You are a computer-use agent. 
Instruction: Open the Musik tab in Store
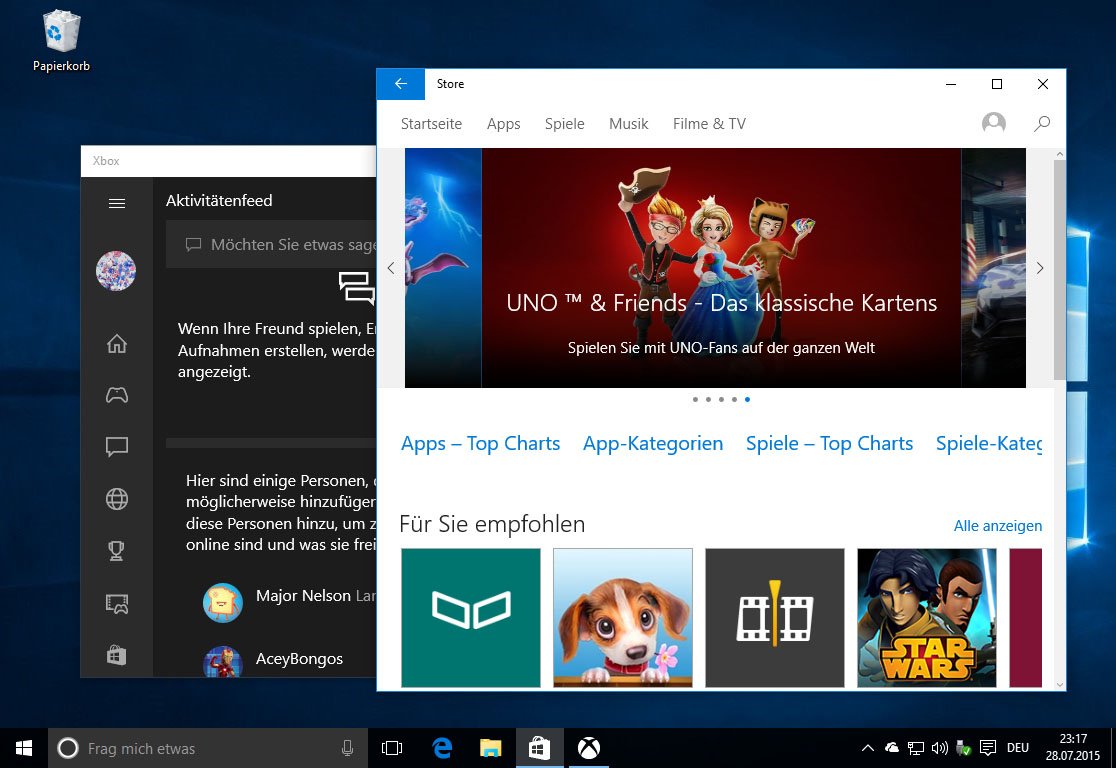tap(628, 124)
